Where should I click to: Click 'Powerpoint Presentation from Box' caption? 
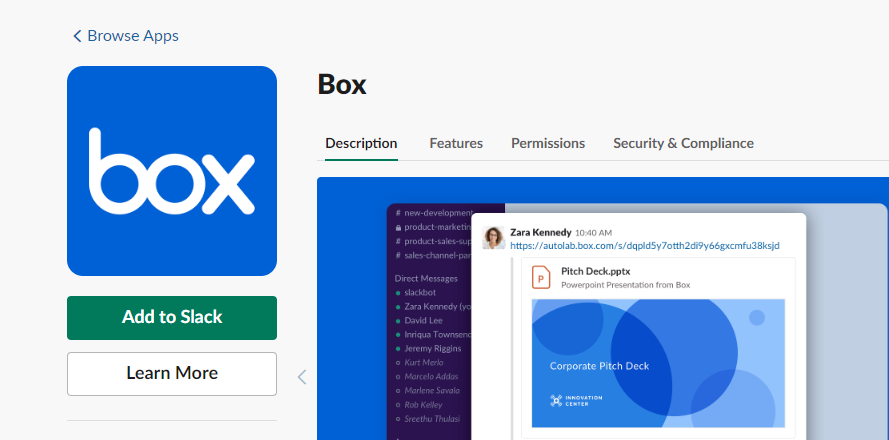point(625,285)
